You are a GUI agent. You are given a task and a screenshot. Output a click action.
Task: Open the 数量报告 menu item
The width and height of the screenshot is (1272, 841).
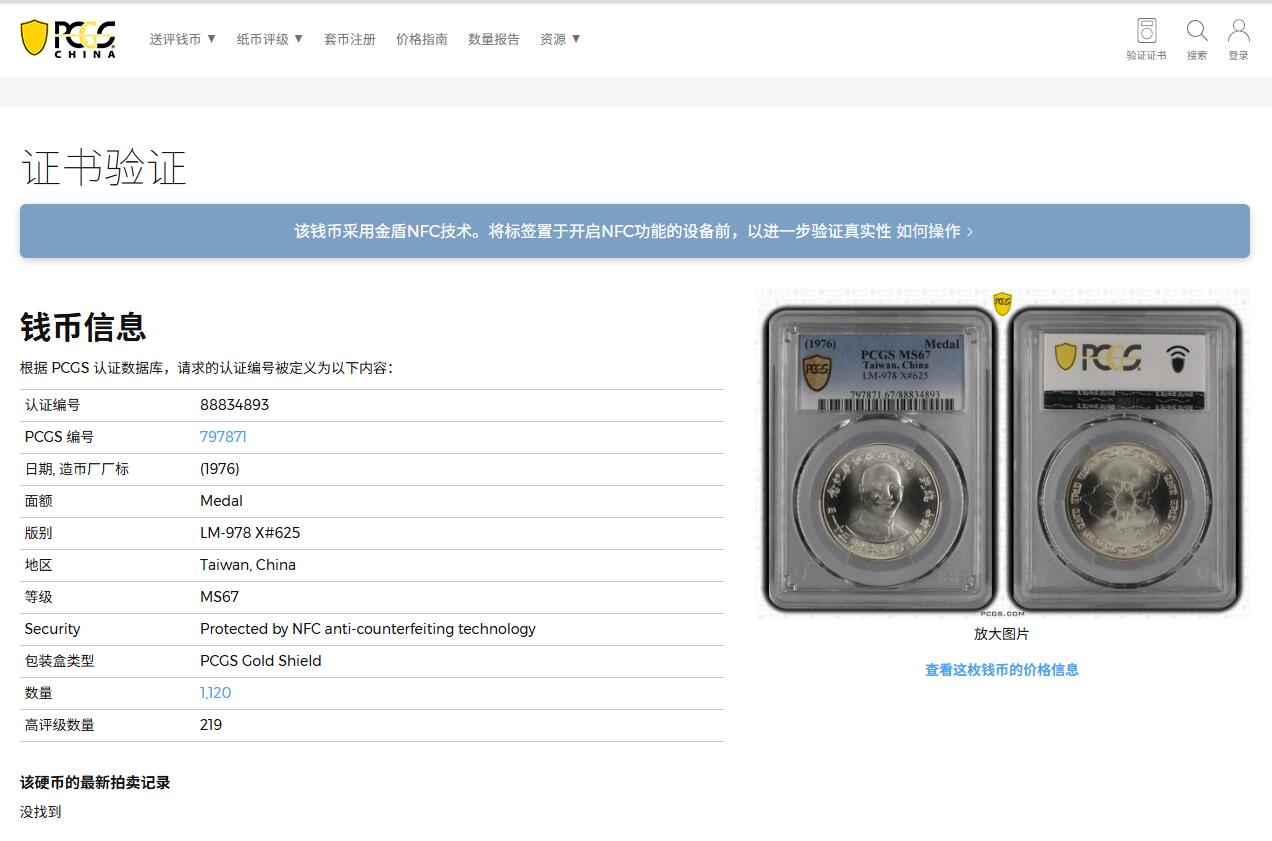(494, 39)
